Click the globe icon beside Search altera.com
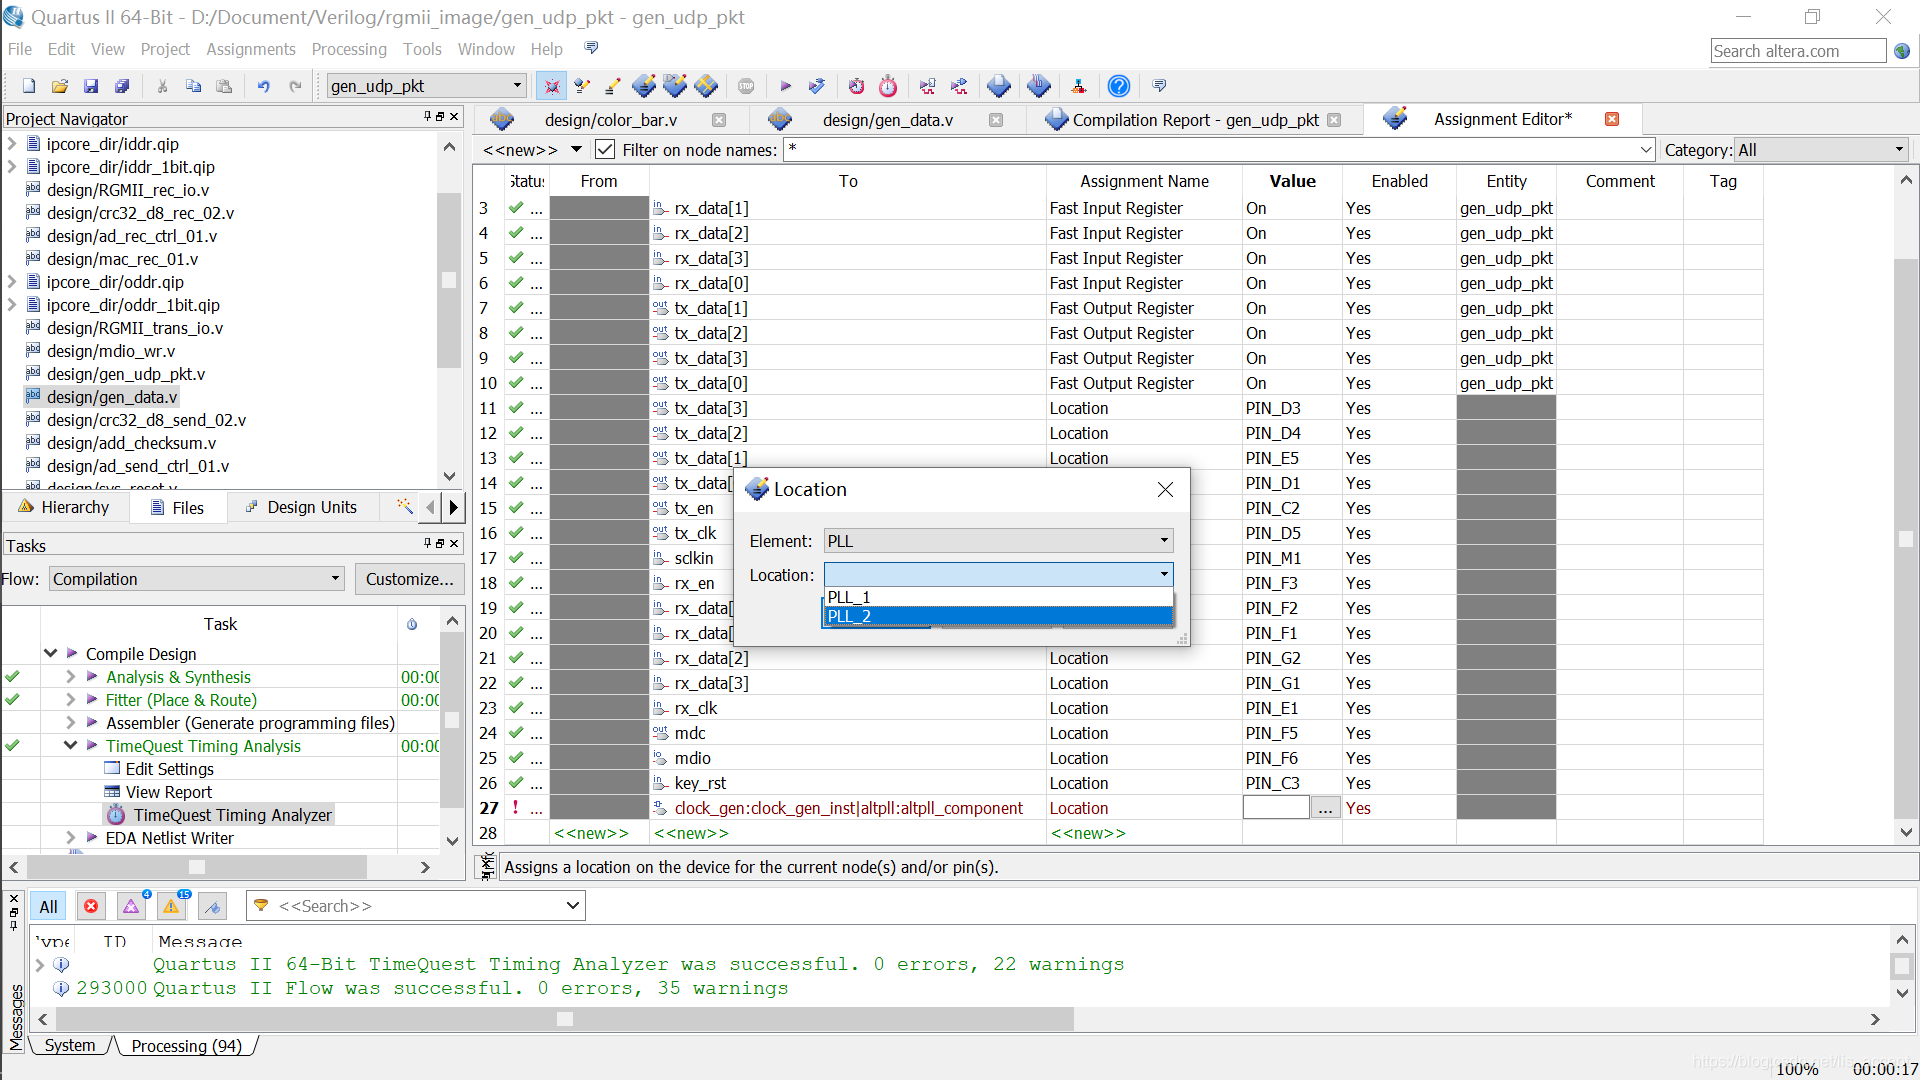 1902,51
